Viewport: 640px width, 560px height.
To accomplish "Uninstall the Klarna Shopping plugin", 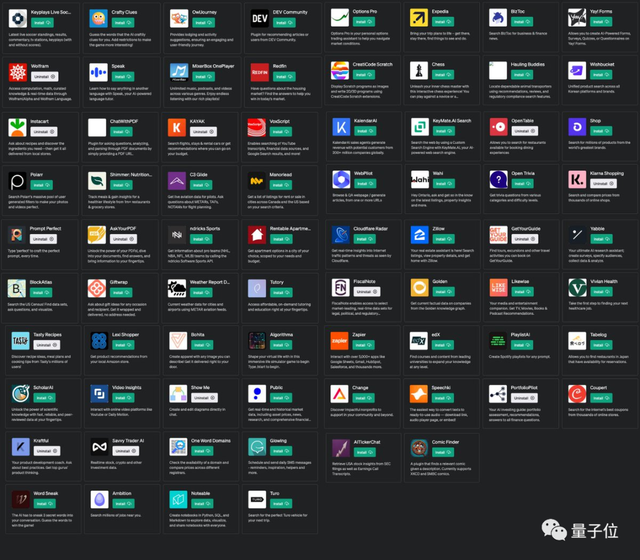I will point(603,184).
